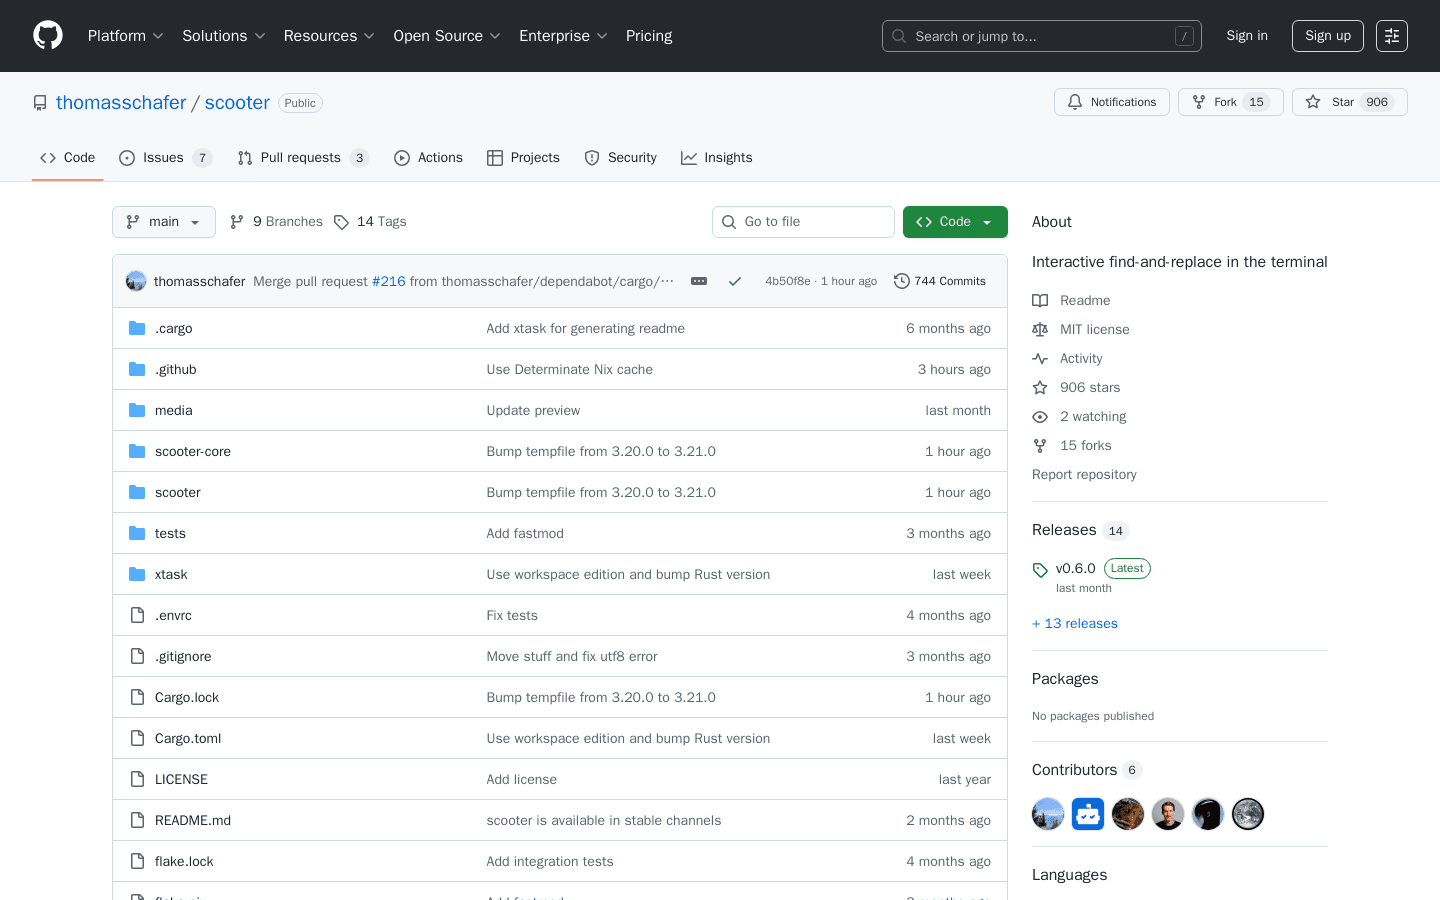Click the green check mark on the commit

735,281
